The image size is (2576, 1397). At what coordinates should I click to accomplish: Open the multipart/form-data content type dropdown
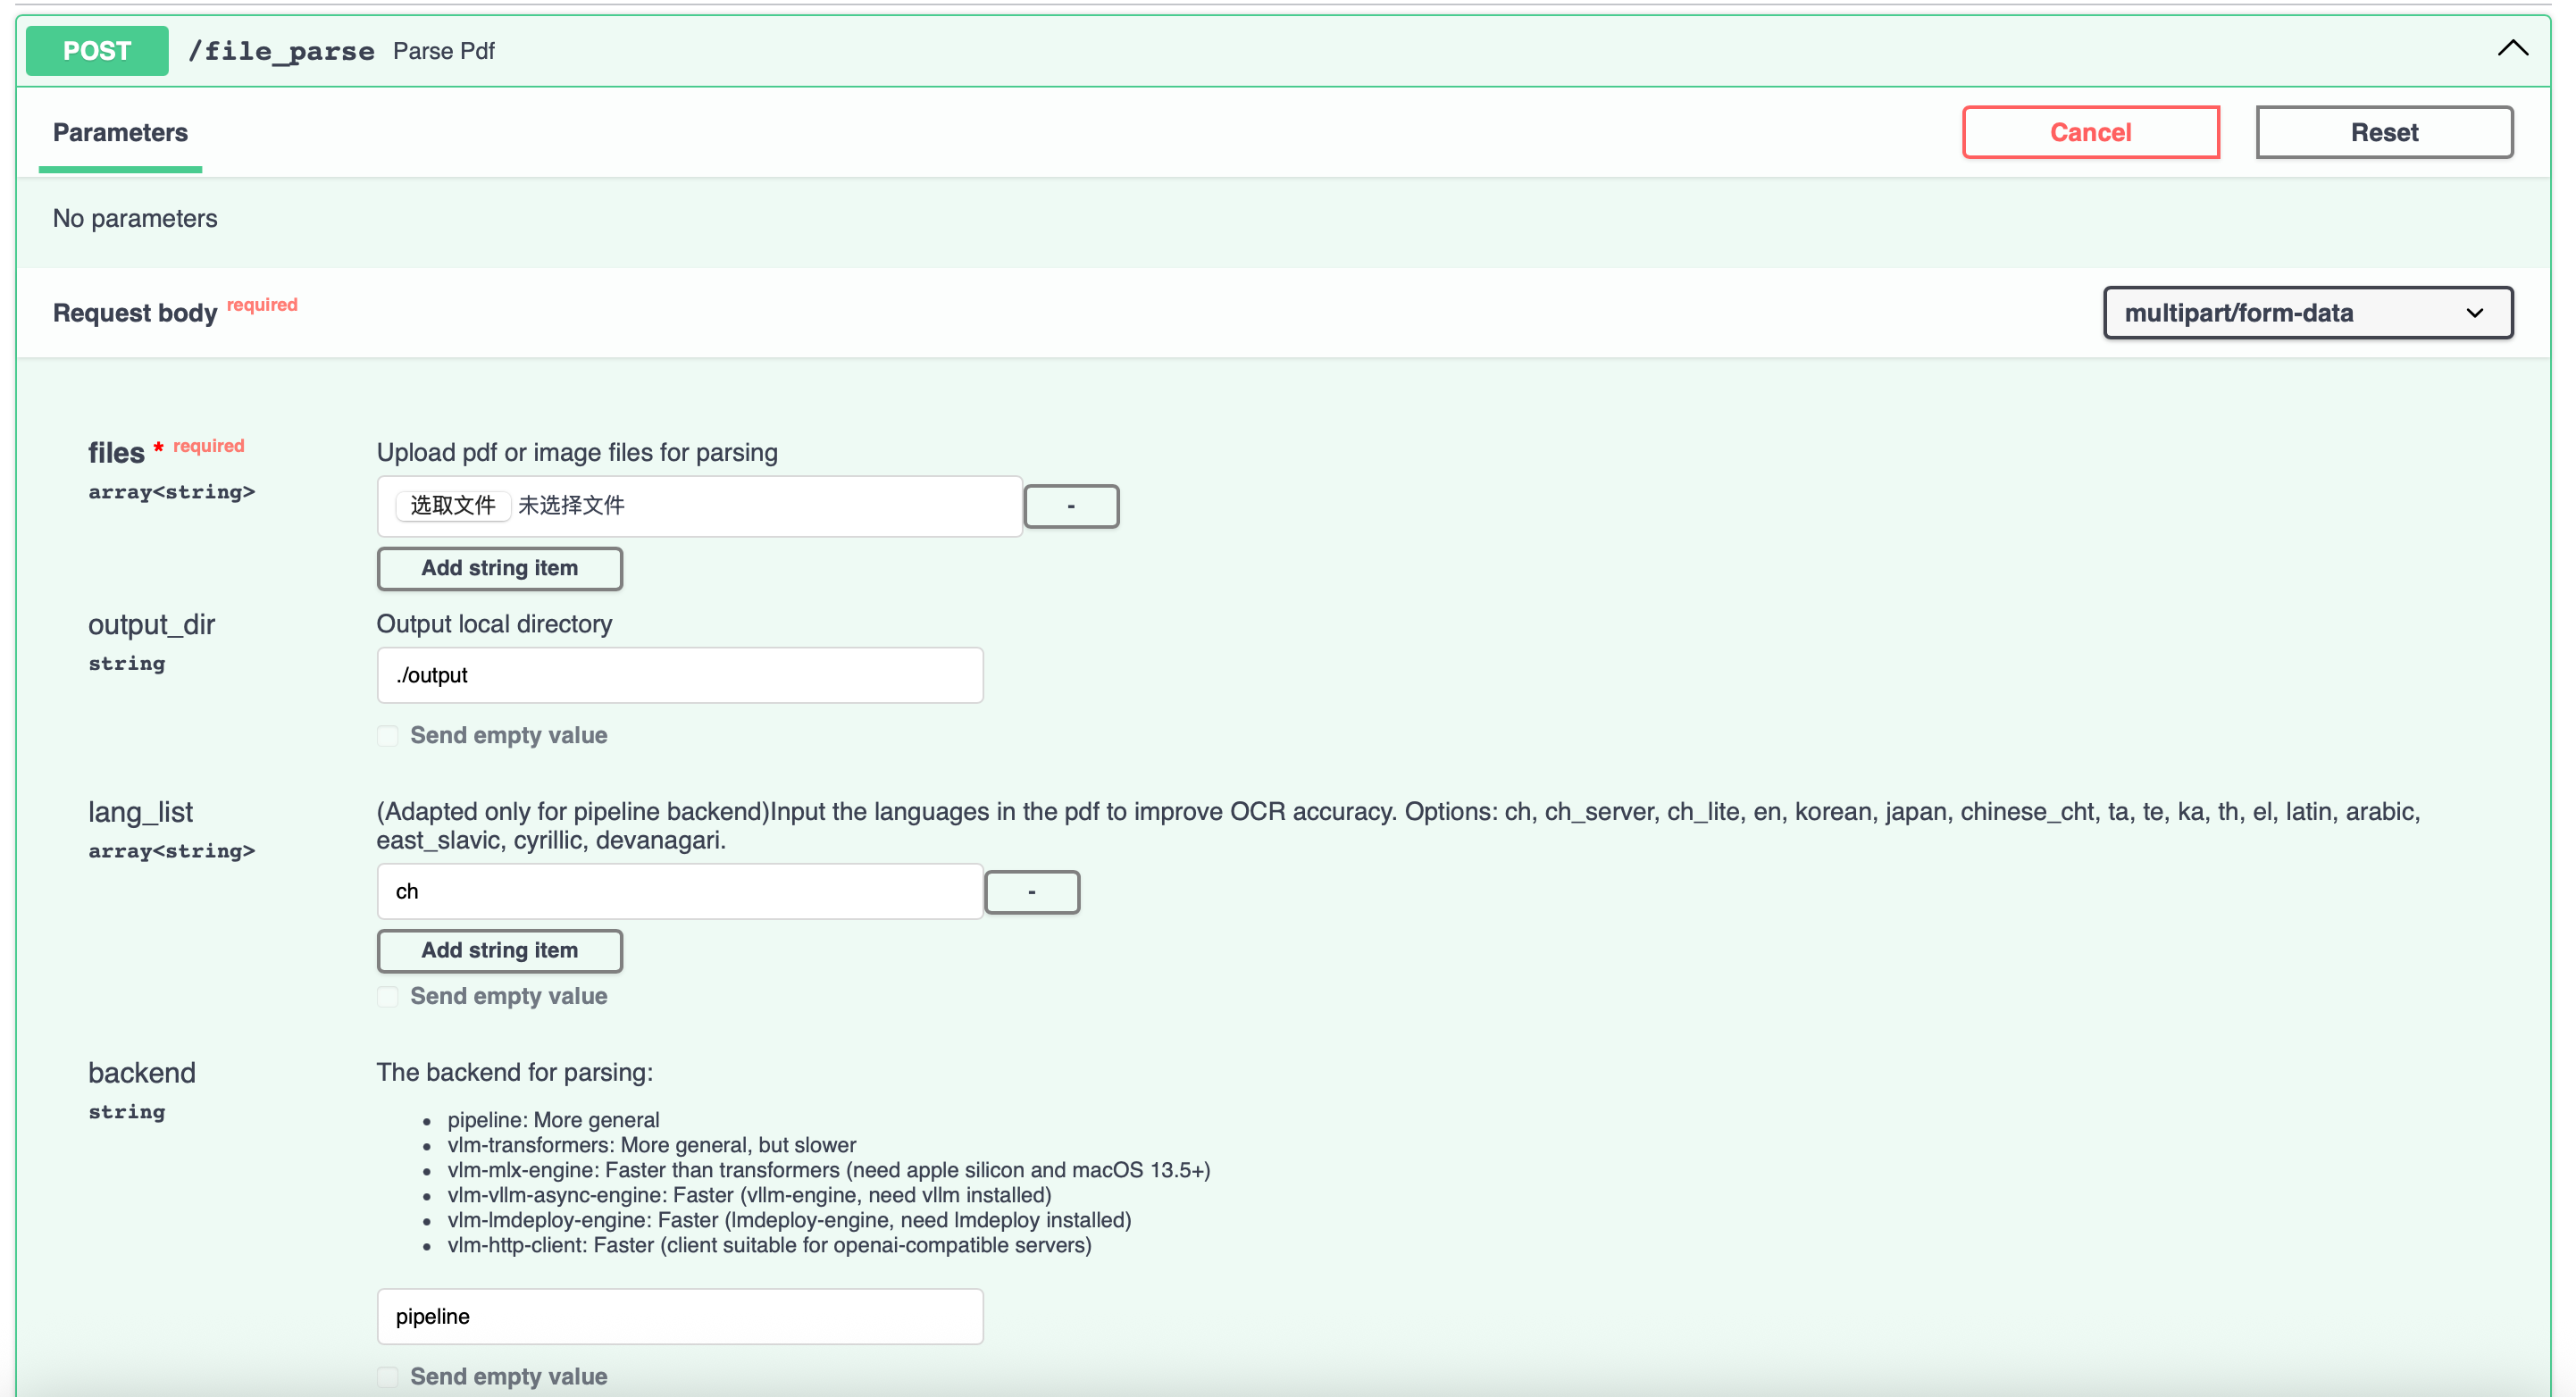[x=2307, y=313]
